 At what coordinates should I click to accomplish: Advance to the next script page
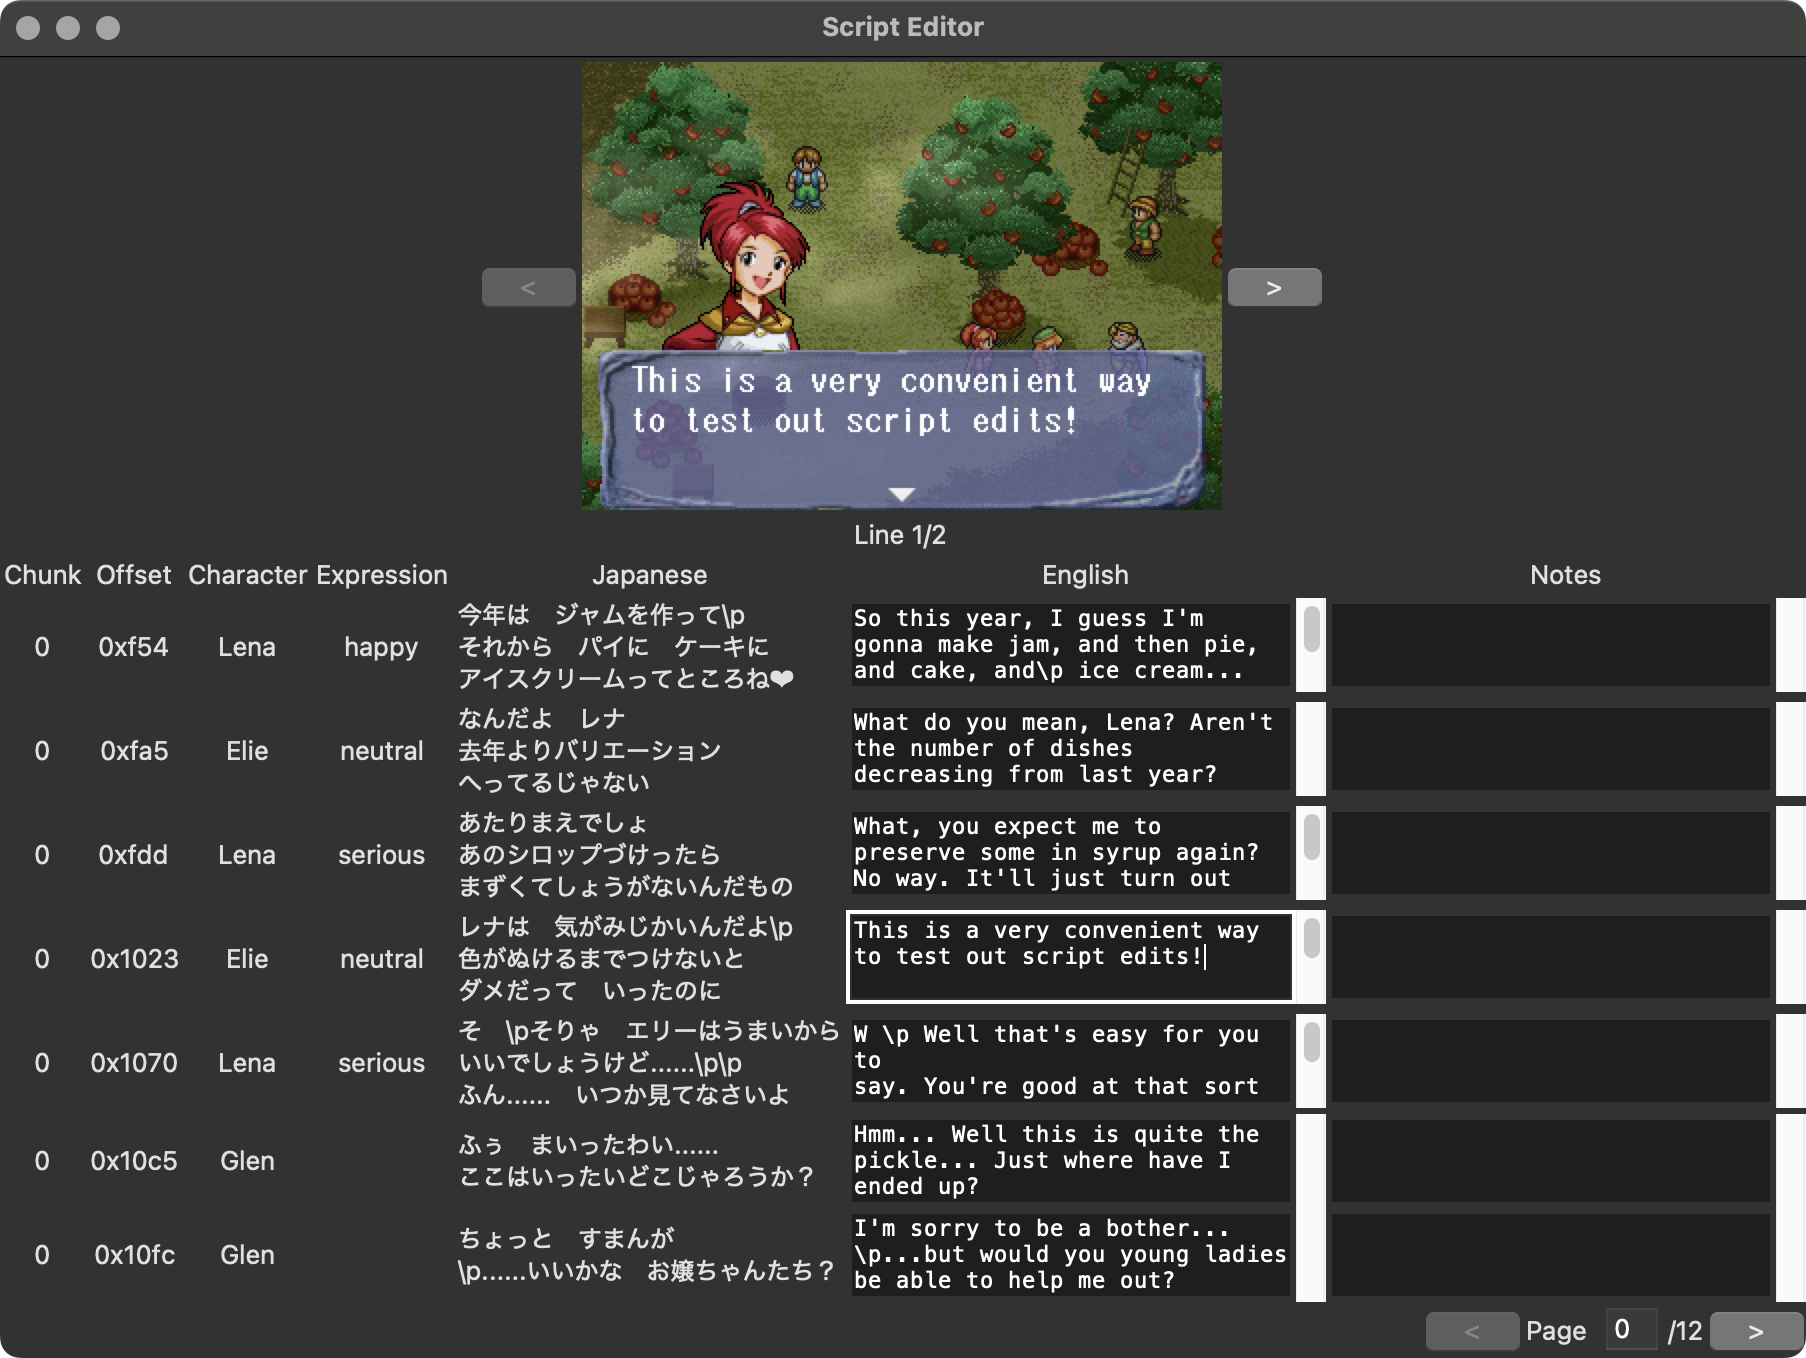(1754, 1331)
